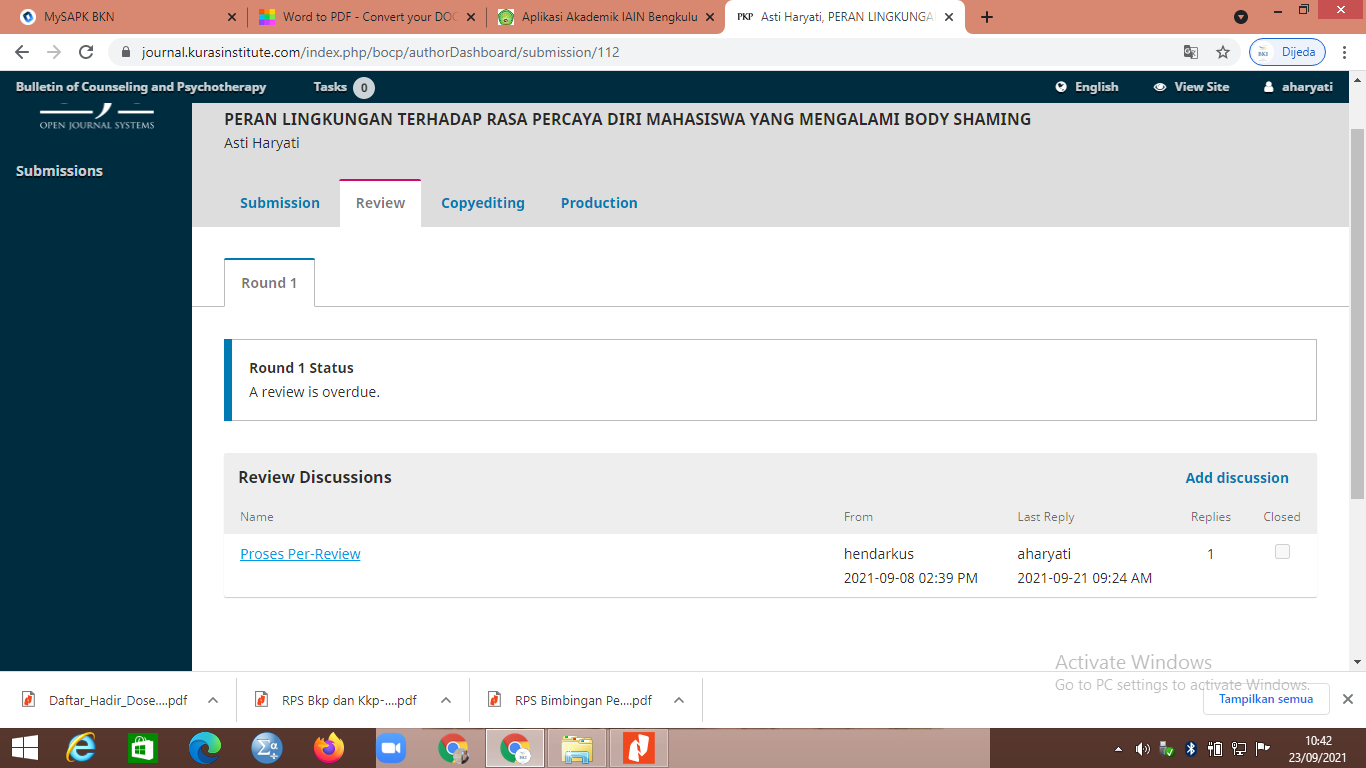Open Microsoft Edge from the taskbar
The height and width of the screenshot is (768, 1366).
tap(204, 748)
